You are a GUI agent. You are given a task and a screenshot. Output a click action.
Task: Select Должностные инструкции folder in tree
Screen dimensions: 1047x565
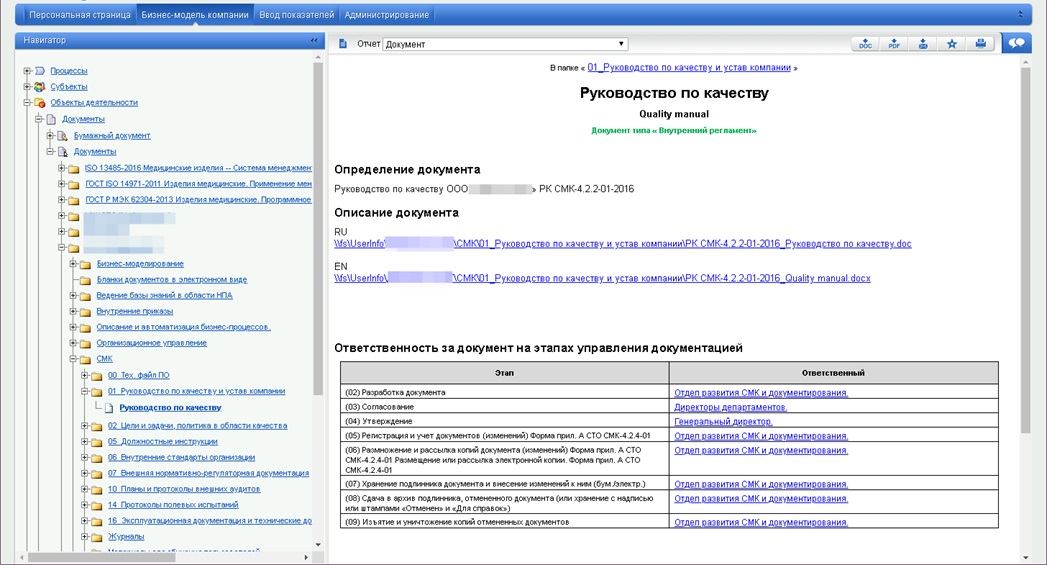(162, 441)
